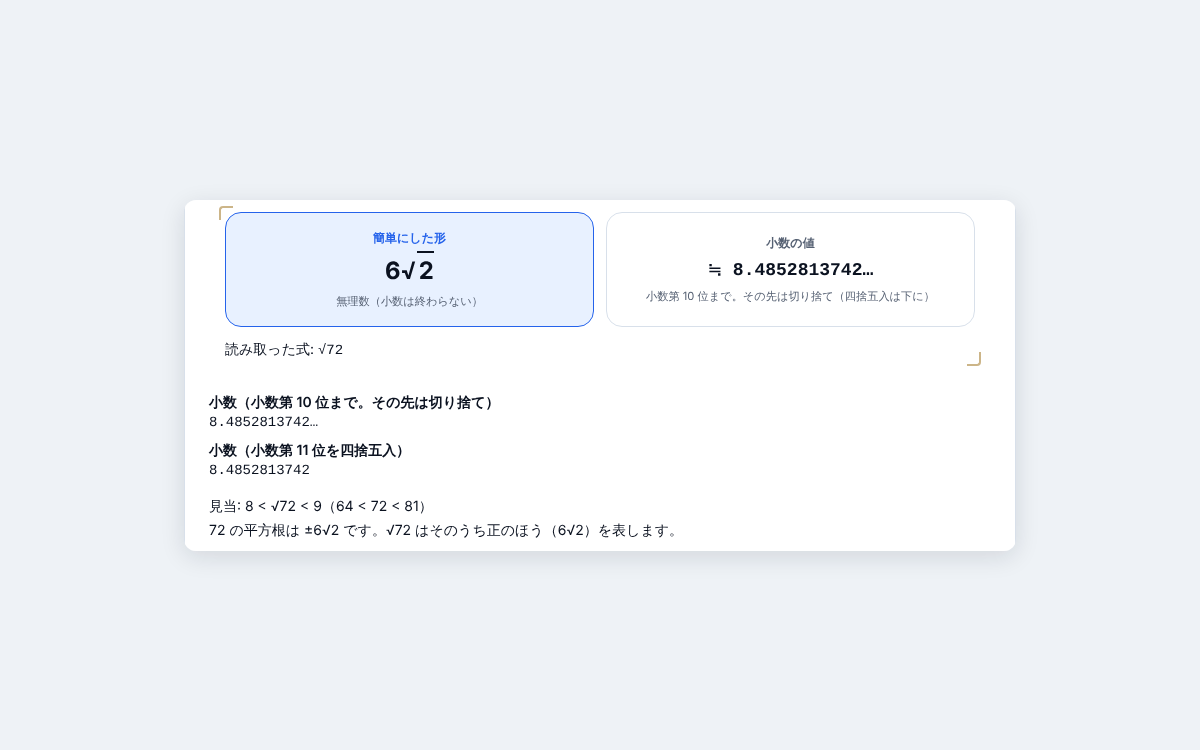Click the 読み取った式: √72 text

(x=284, y=349)
